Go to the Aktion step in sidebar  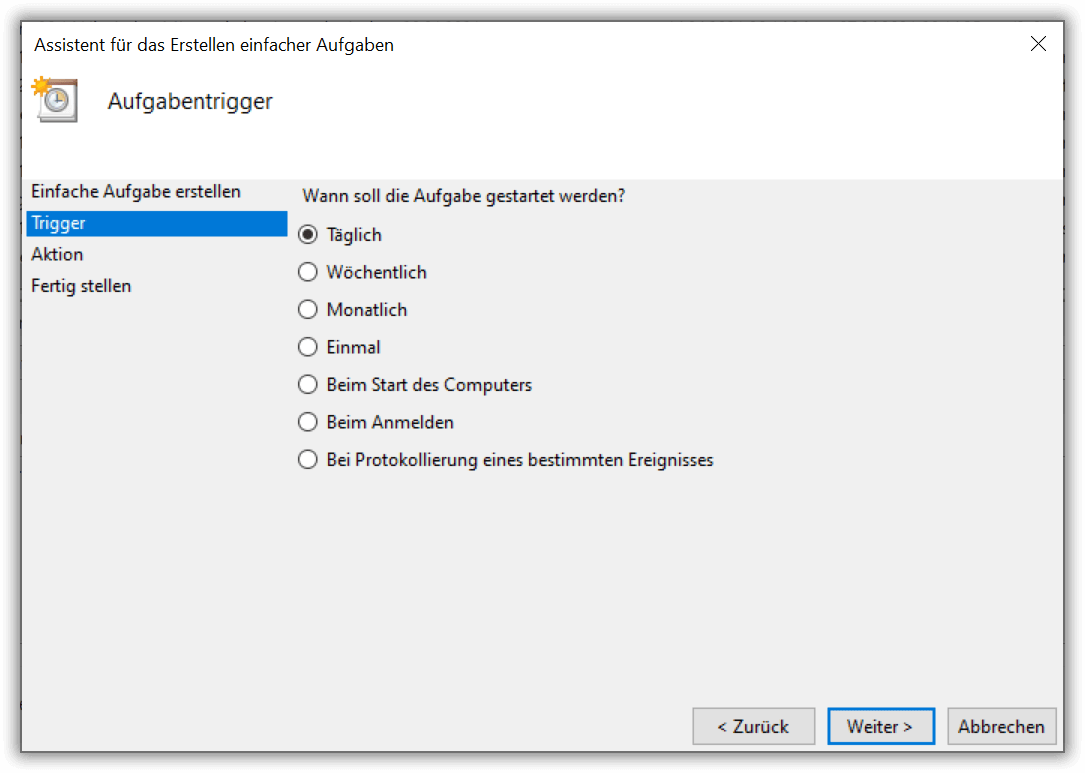(57, 255)
